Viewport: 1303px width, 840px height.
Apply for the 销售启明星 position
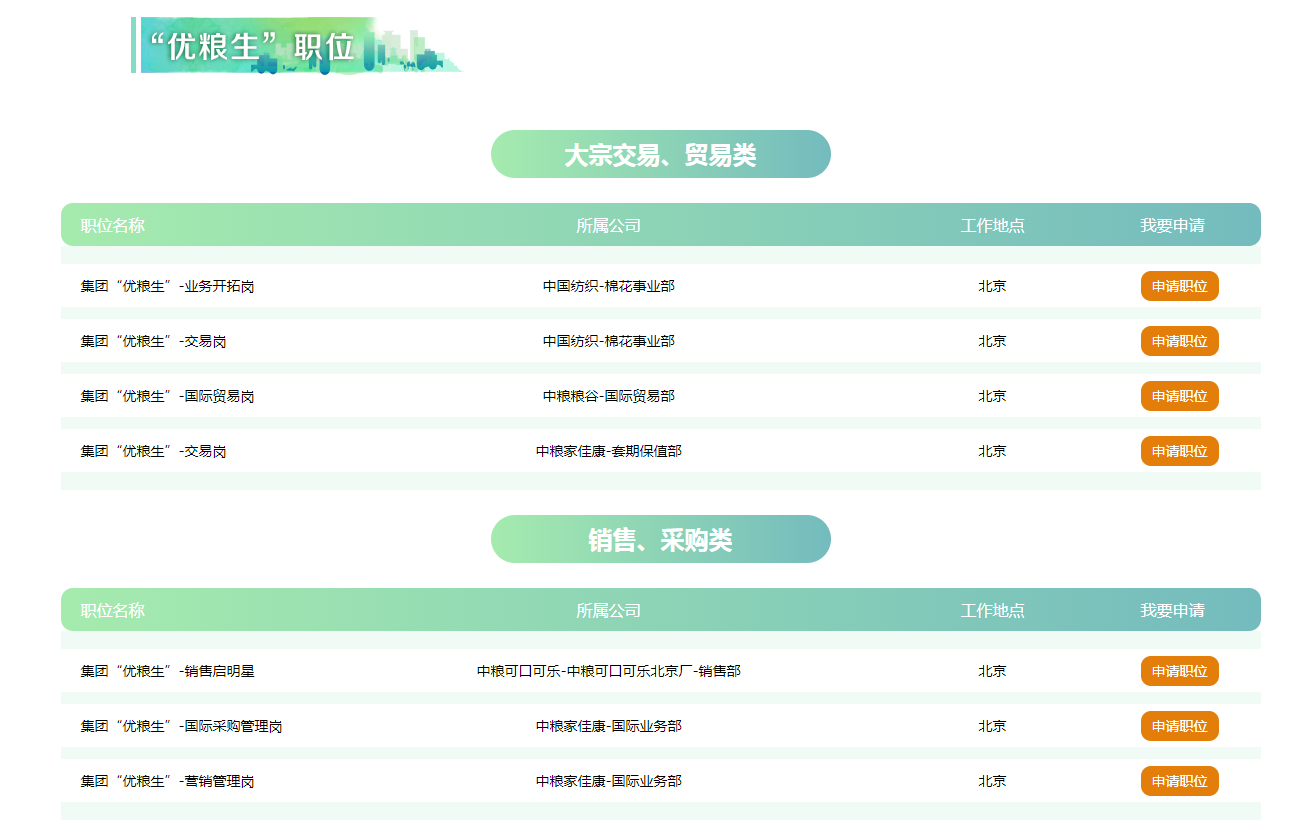click(1179, 671)
